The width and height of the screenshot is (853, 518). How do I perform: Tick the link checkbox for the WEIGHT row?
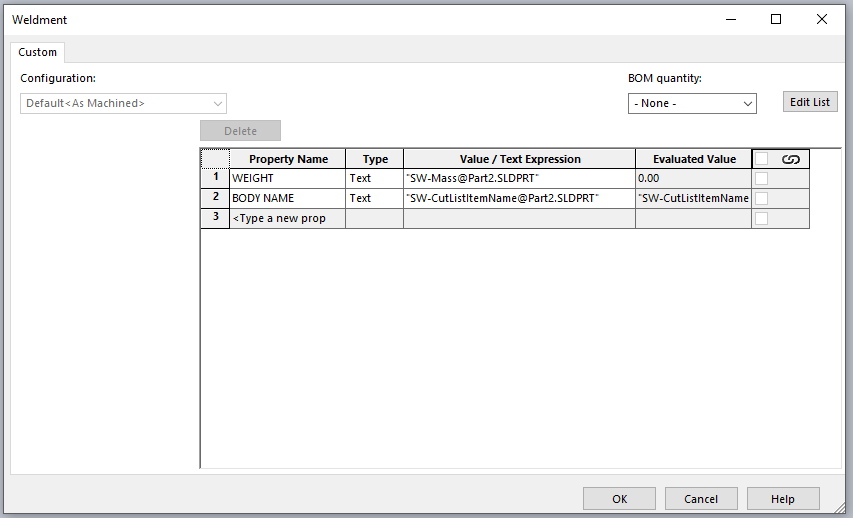[762, 178]
